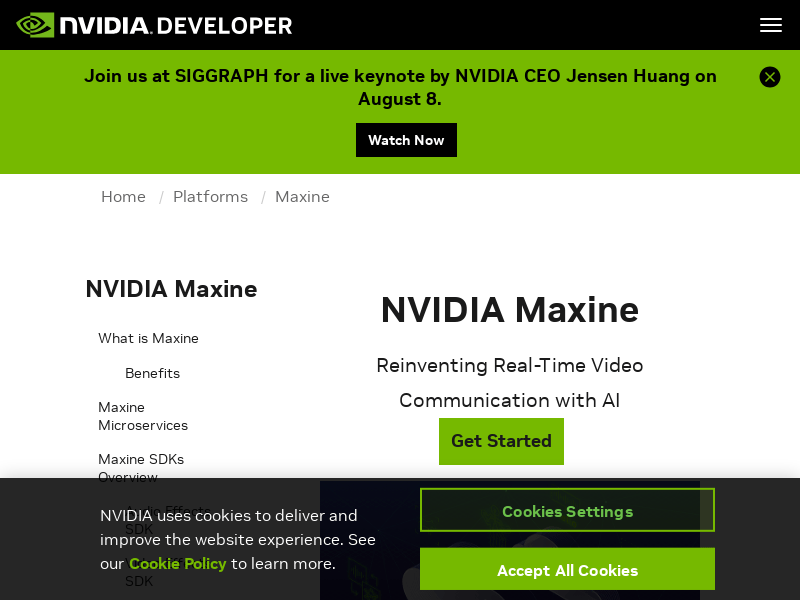This screenshot has width=800, height=600.
Task: Click the NVIDIA Maxine sidebar heading
Action: [x=171, y=288]
